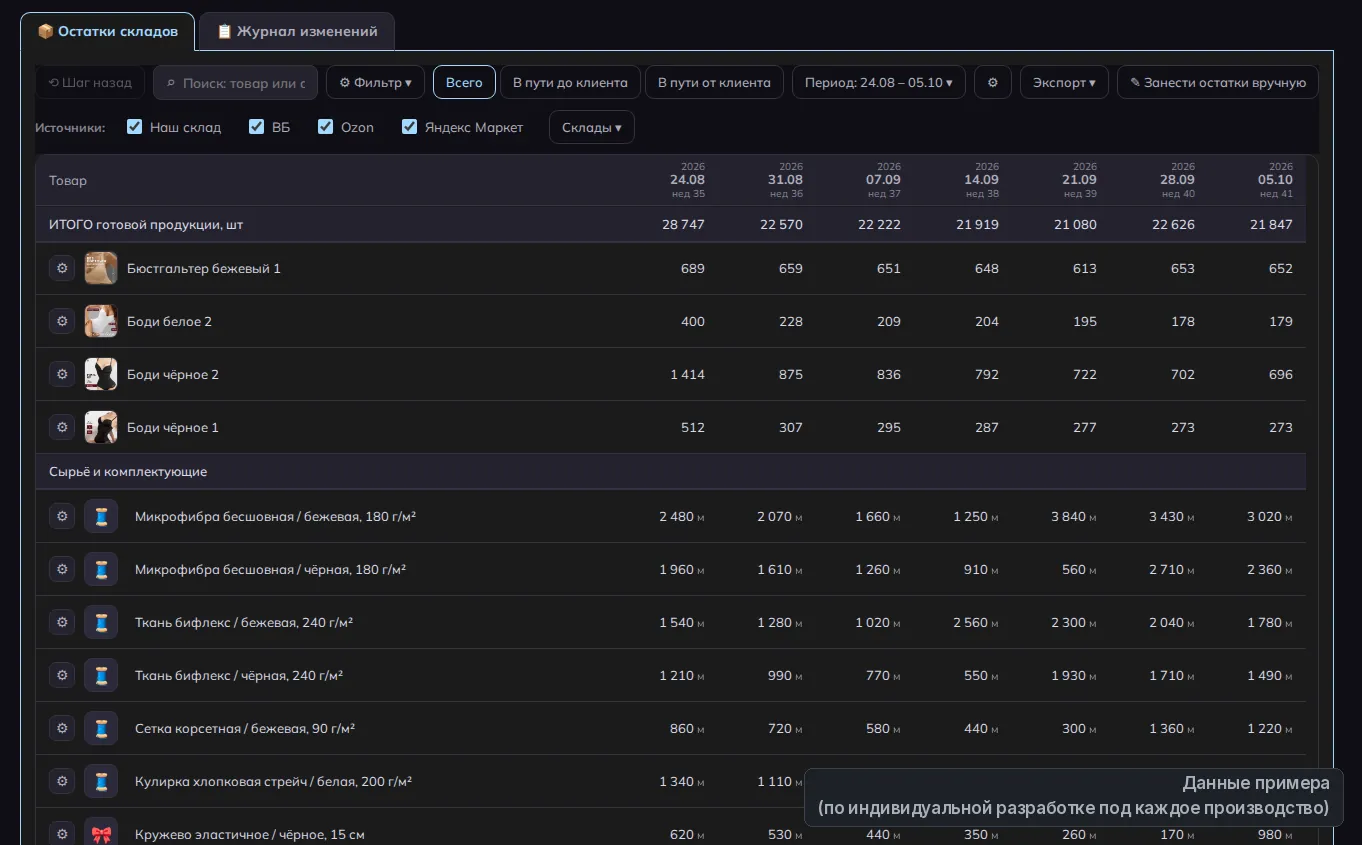The image size is (1362, 845).
Task: Open gear for Микрофибра бесшовная чёрная
Action: click(x=62, y=569)
